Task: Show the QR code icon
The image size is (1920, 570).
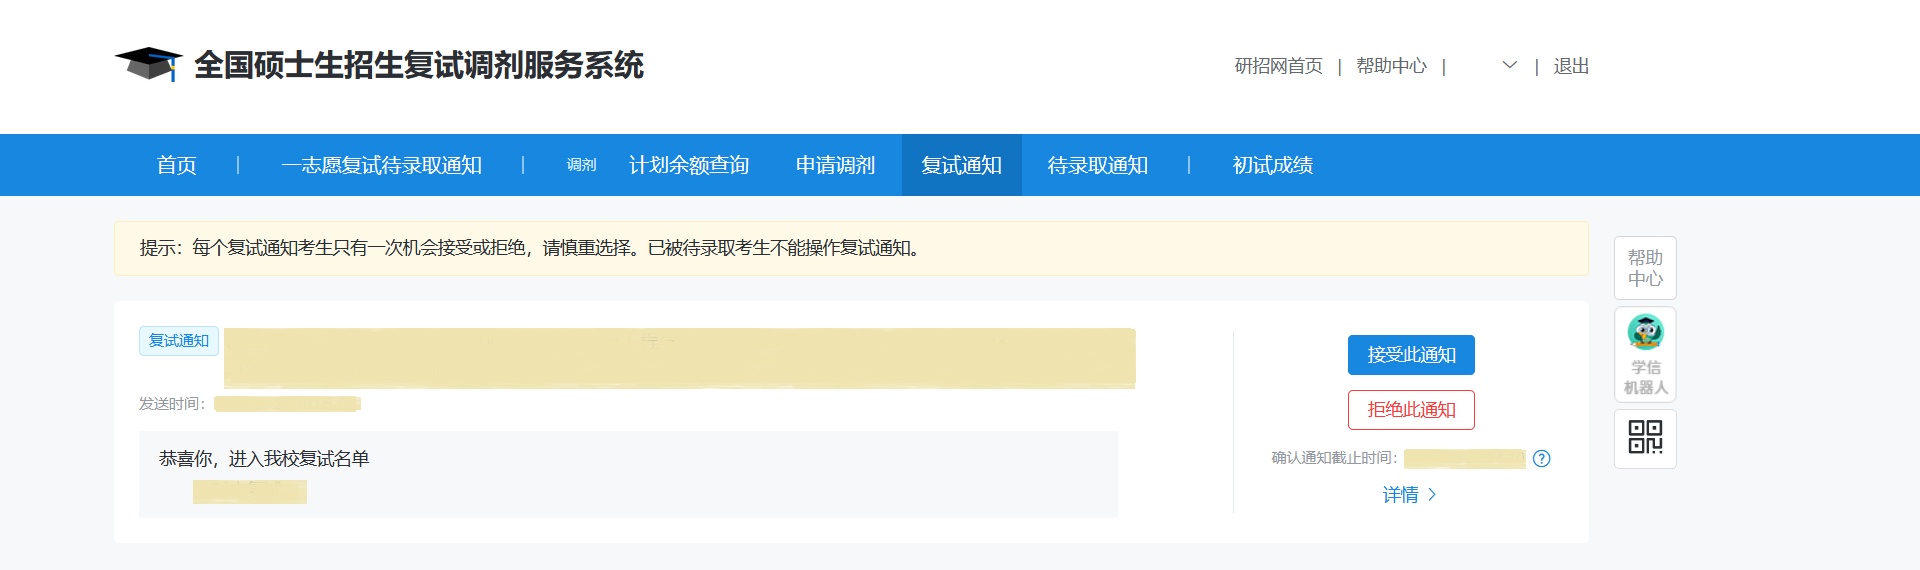Action: point(1645,438)
